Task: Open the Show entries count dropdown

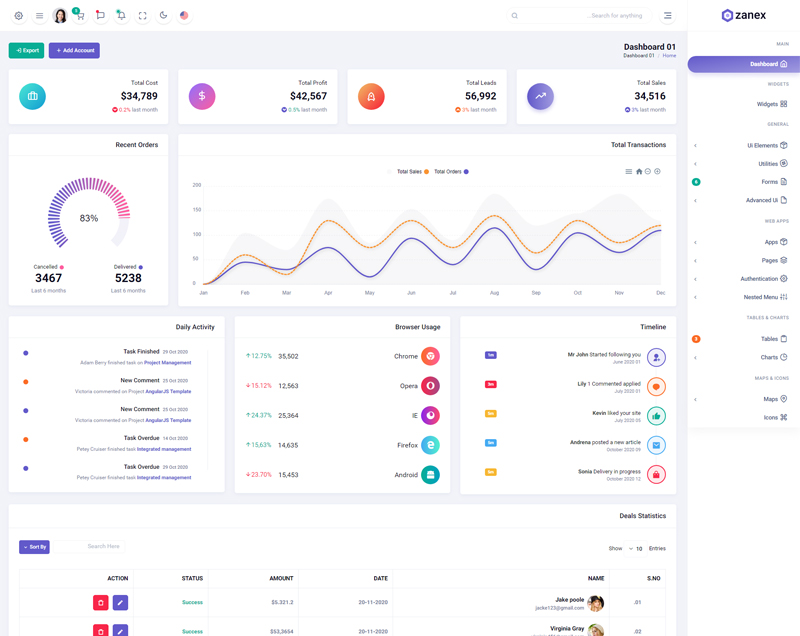Action: pos(636,549)
